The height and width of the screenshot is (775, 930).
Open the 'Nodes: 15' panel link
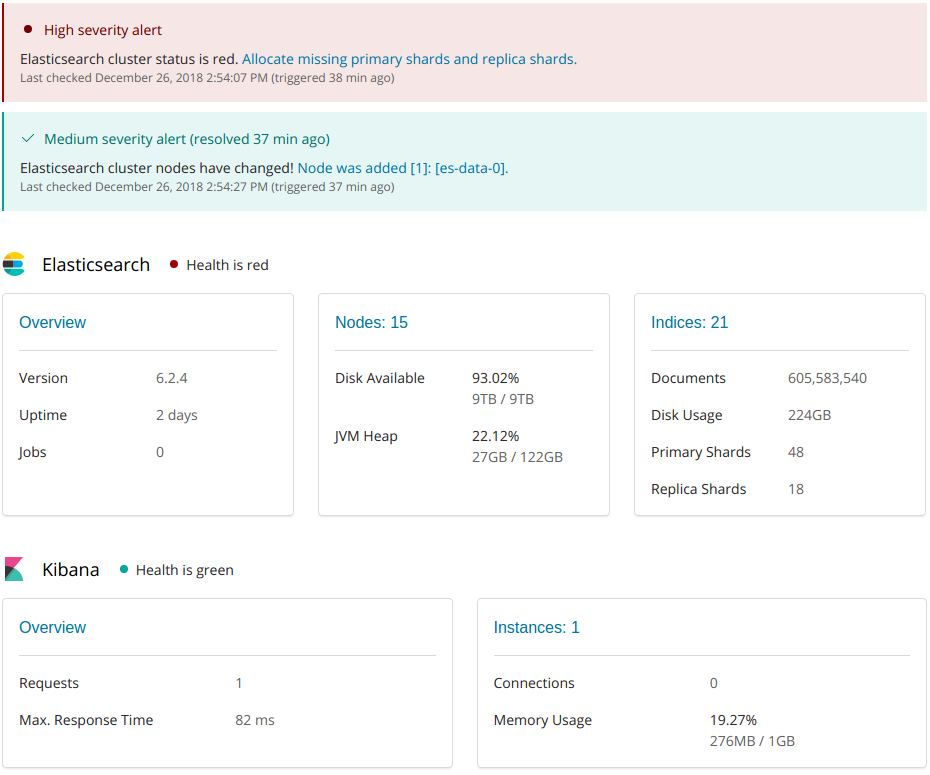[x=371, y=322]
